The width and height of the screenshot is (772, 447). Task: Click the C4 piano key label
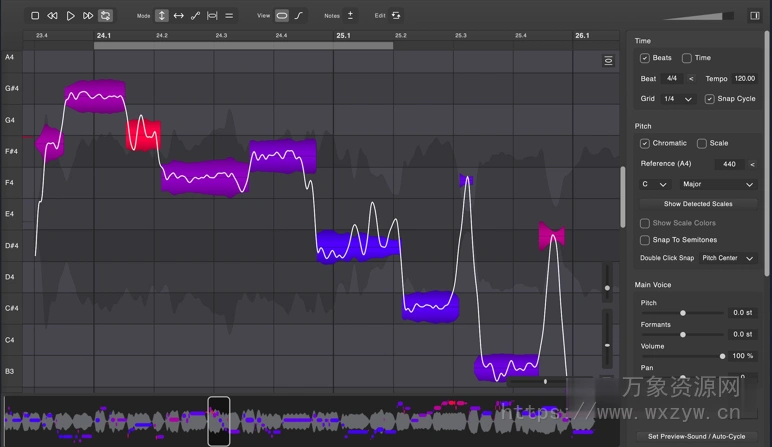(x=9, y=340)
